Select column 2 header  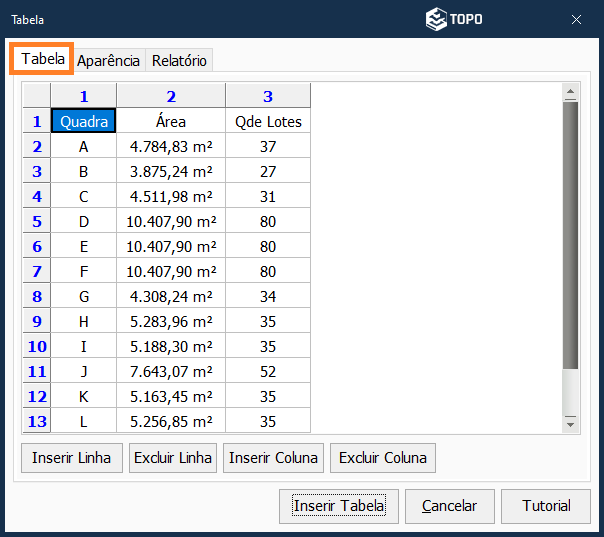[171, 96]
